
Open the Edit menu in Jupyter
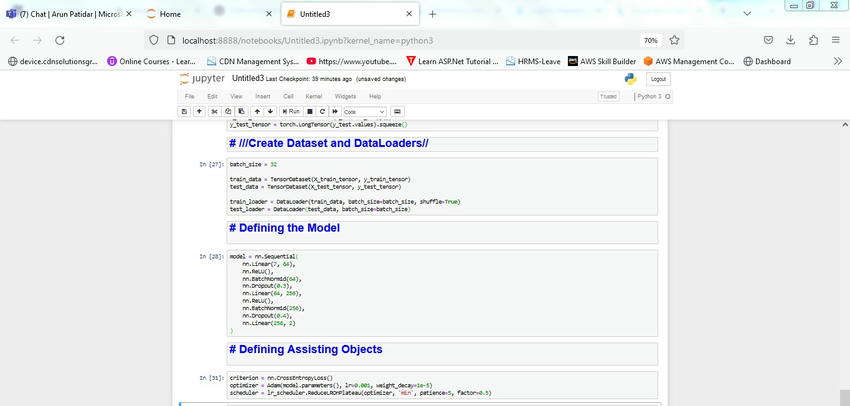pyautogui.click(x=212, y=96)
